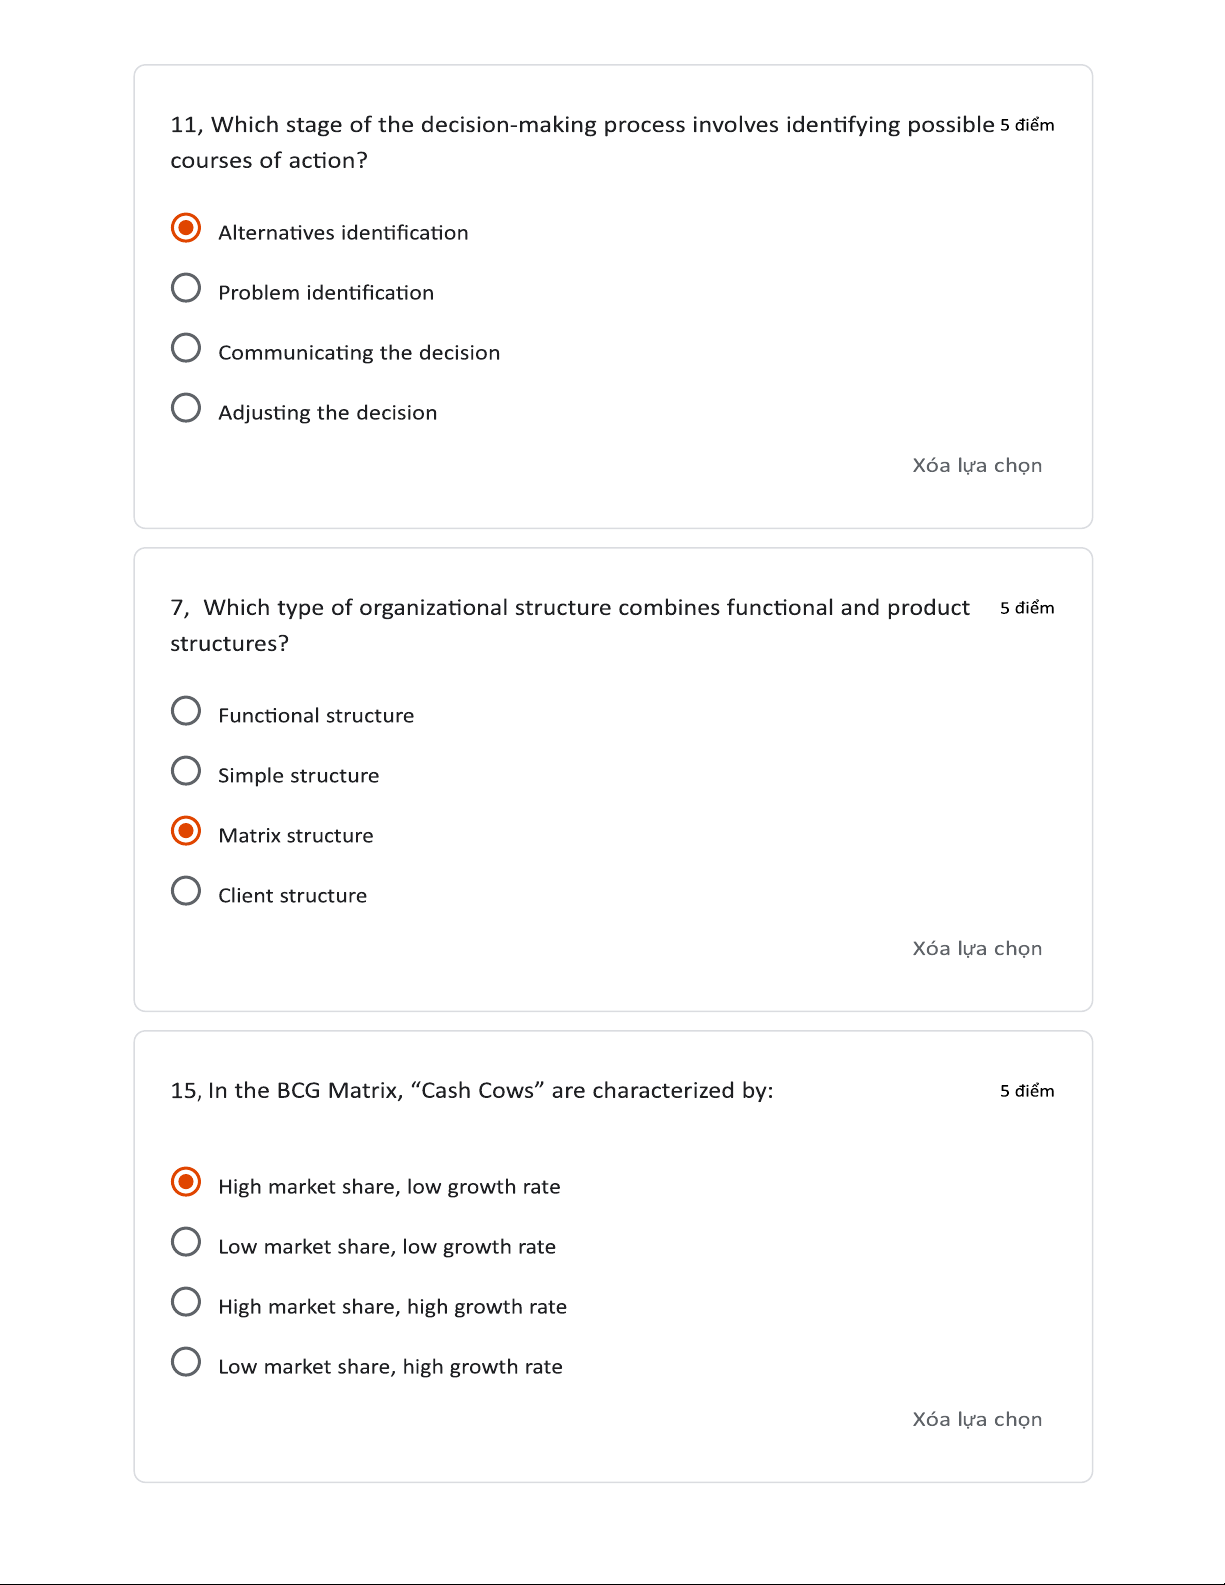Screen dimensions: 1225x1585
Task: Select High market share, high growth rate
Action: tap(186, 1302)
